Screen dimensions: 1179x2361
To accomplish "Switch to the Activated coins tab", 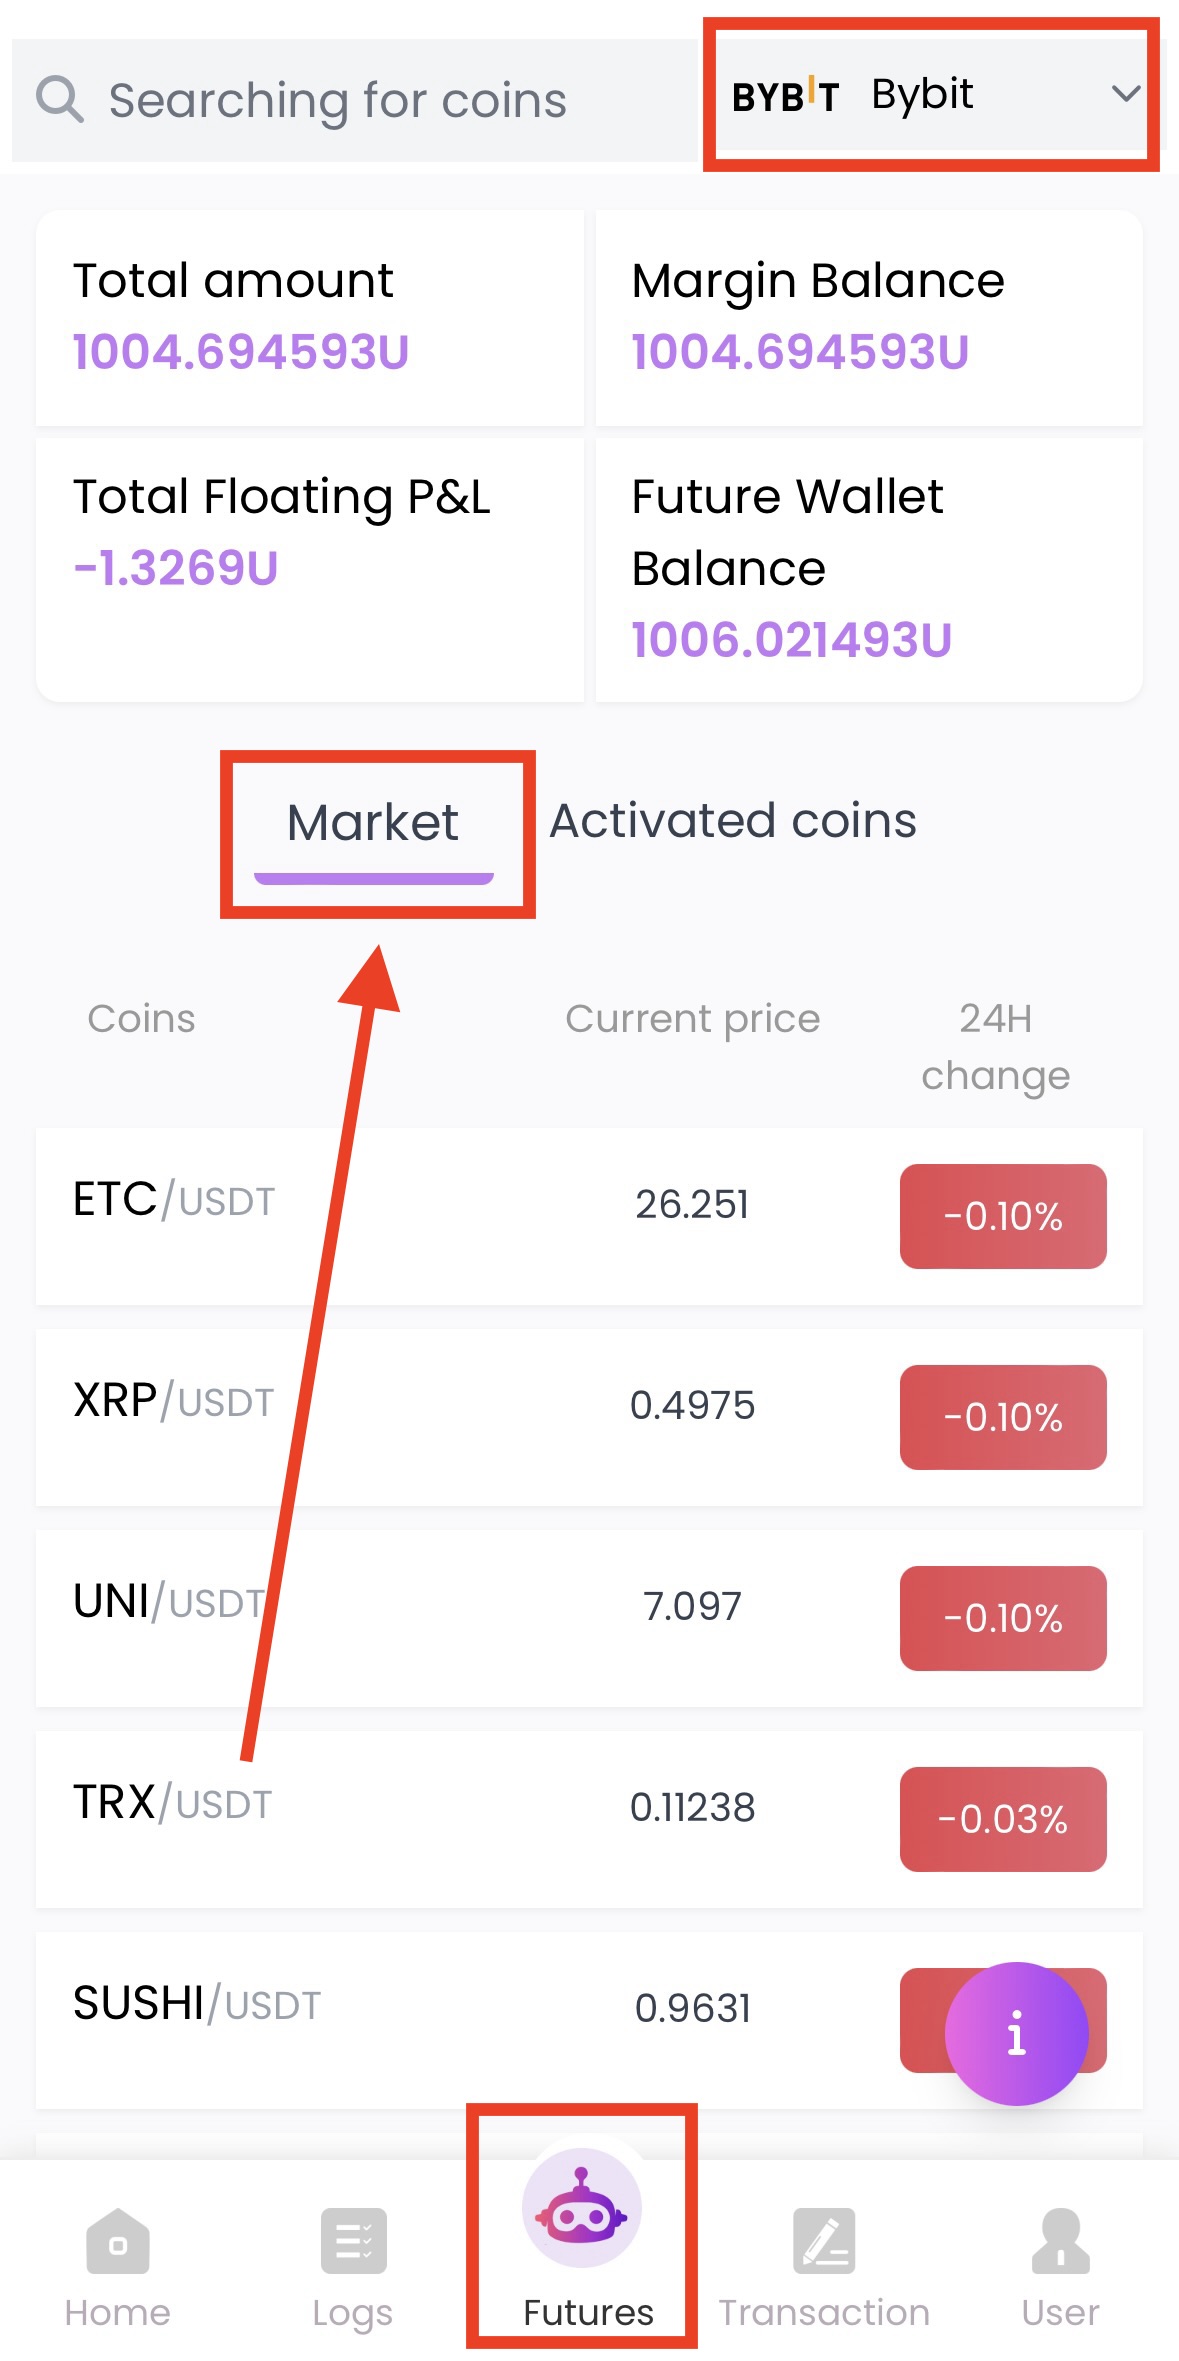I will point(733,821).
